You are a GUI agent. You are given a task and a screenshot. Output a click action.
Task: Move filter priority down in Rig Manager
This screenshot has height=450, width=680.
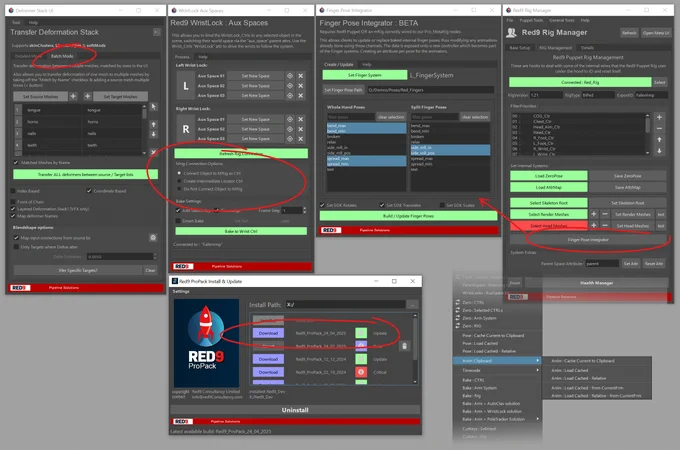(659, 151)
